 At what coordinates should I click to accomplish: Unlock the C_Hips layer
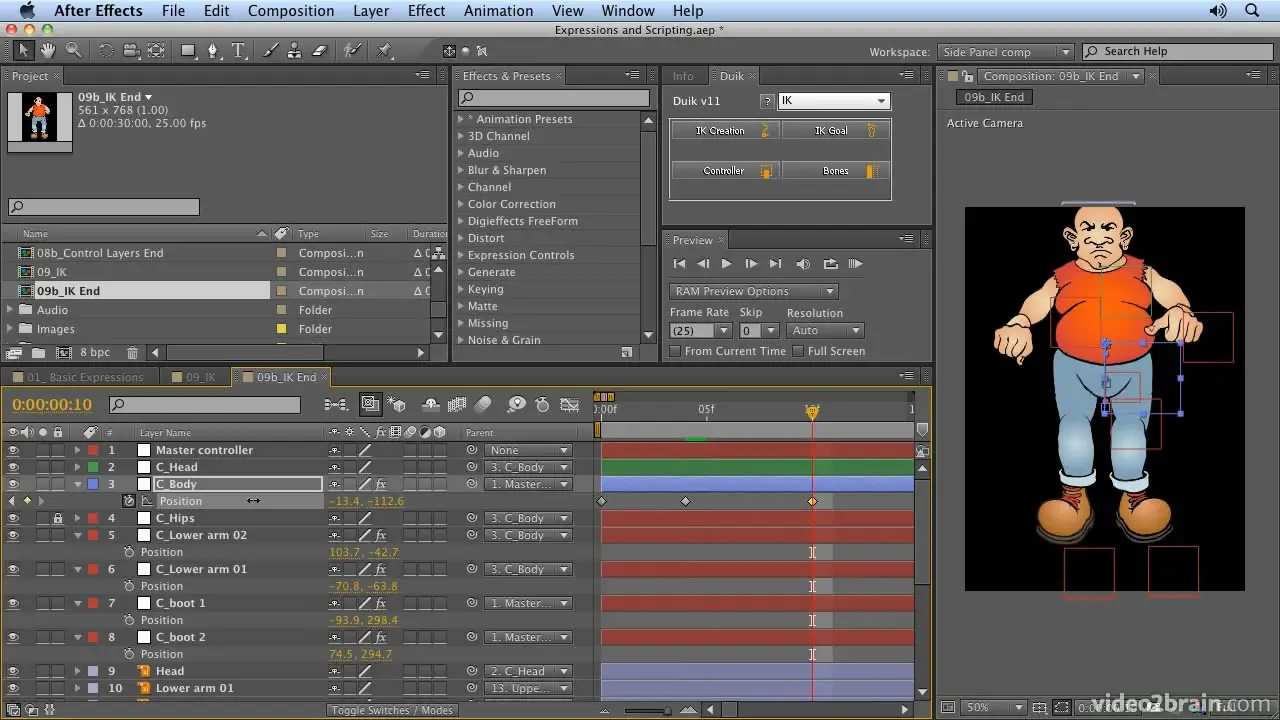[x=58, y=519]
